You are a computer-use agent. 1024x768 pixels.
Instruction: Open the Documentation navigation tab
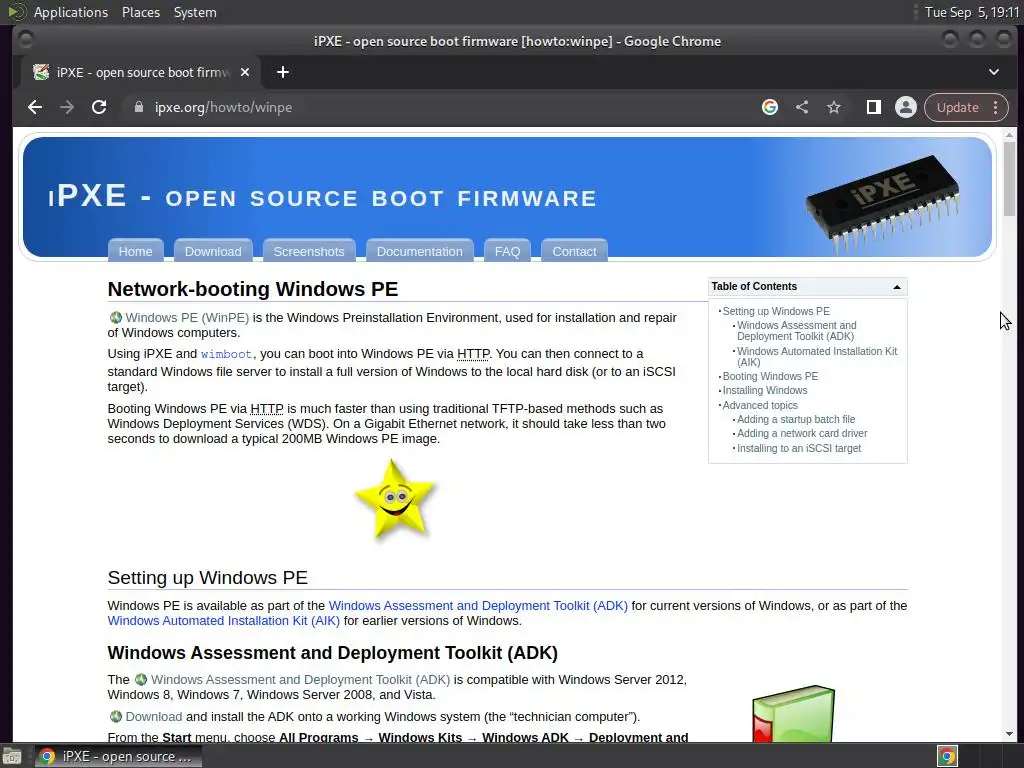point(419,251)
